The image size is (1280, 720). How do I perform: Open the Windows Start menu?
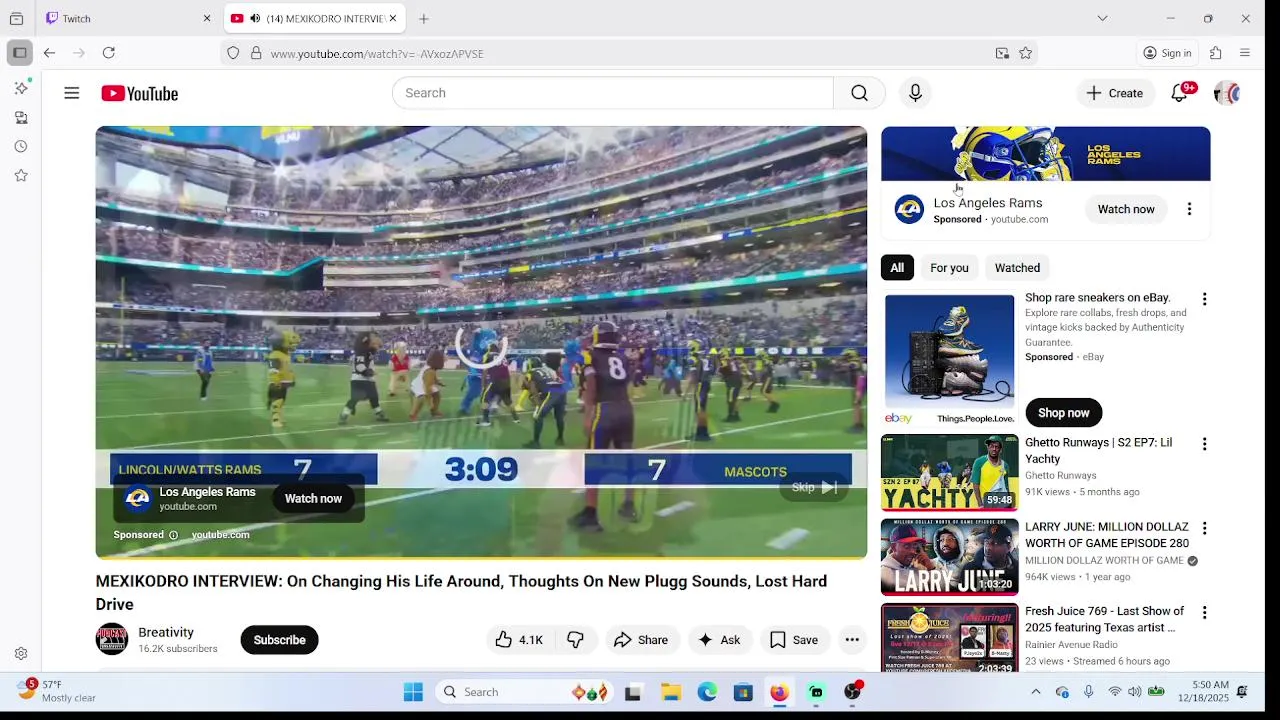pos(413,692)
